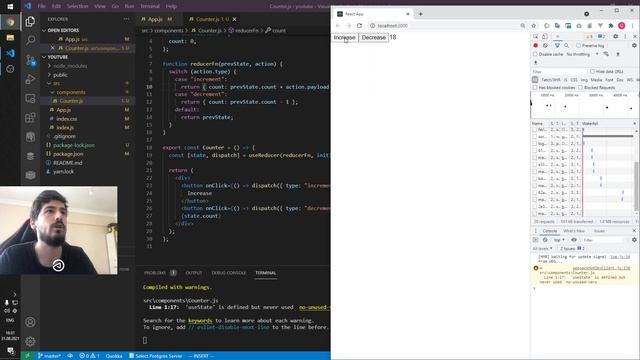Click the Windows Start button
The width and height of the screenshot is (640, 360).
10,6
